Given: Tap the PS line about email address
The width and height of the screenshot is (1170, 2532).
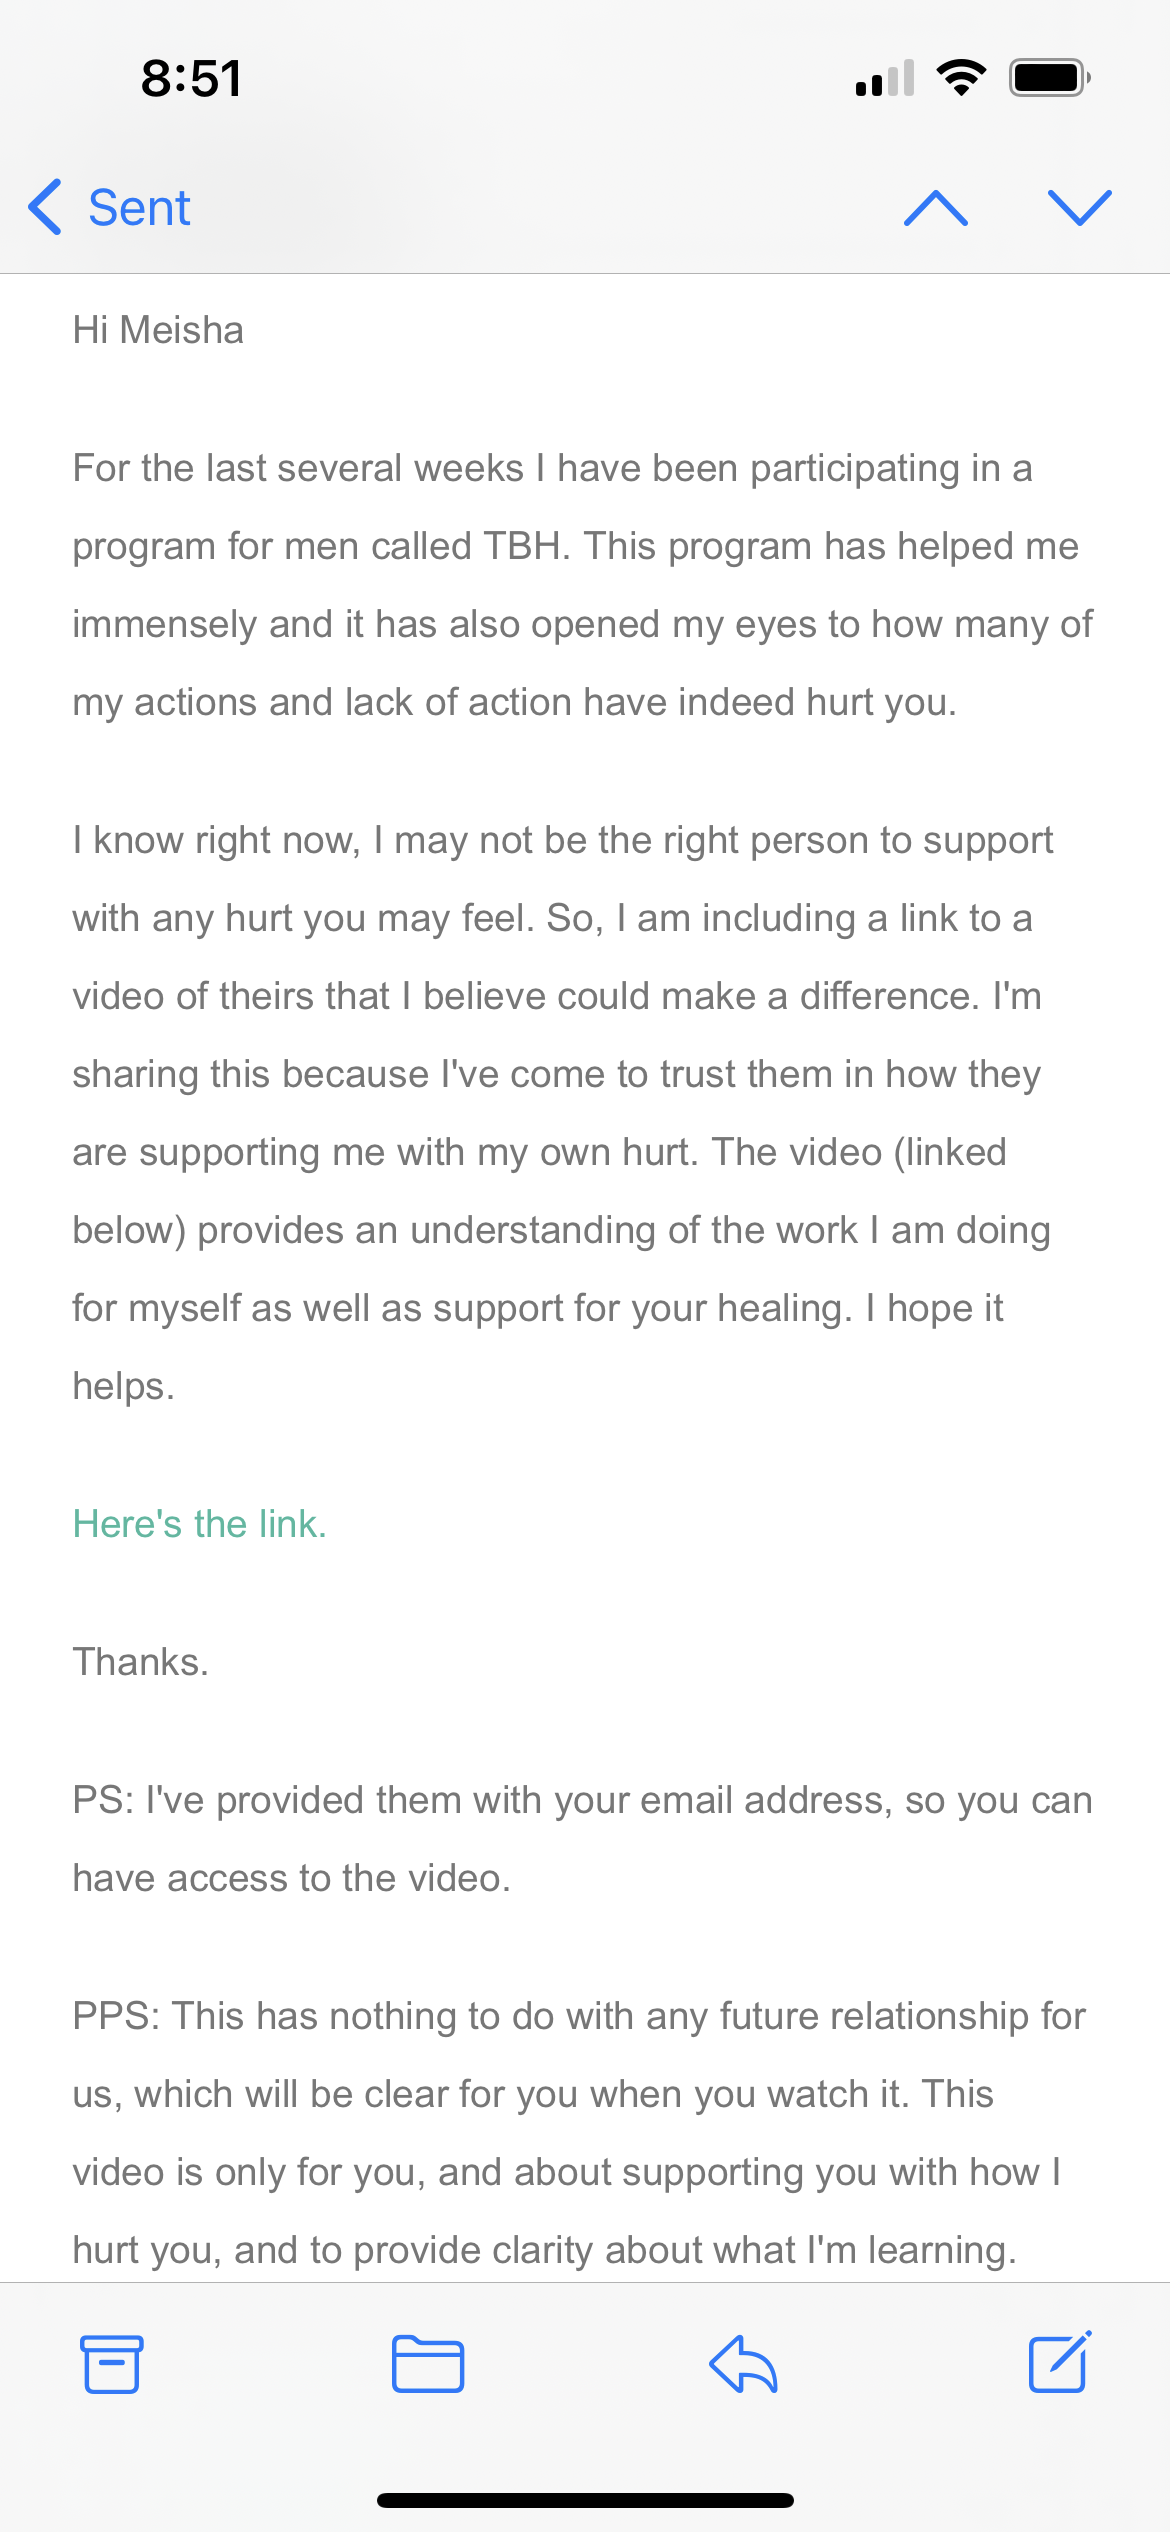Looking at the screenshot, I should [x=582, y=1838].
